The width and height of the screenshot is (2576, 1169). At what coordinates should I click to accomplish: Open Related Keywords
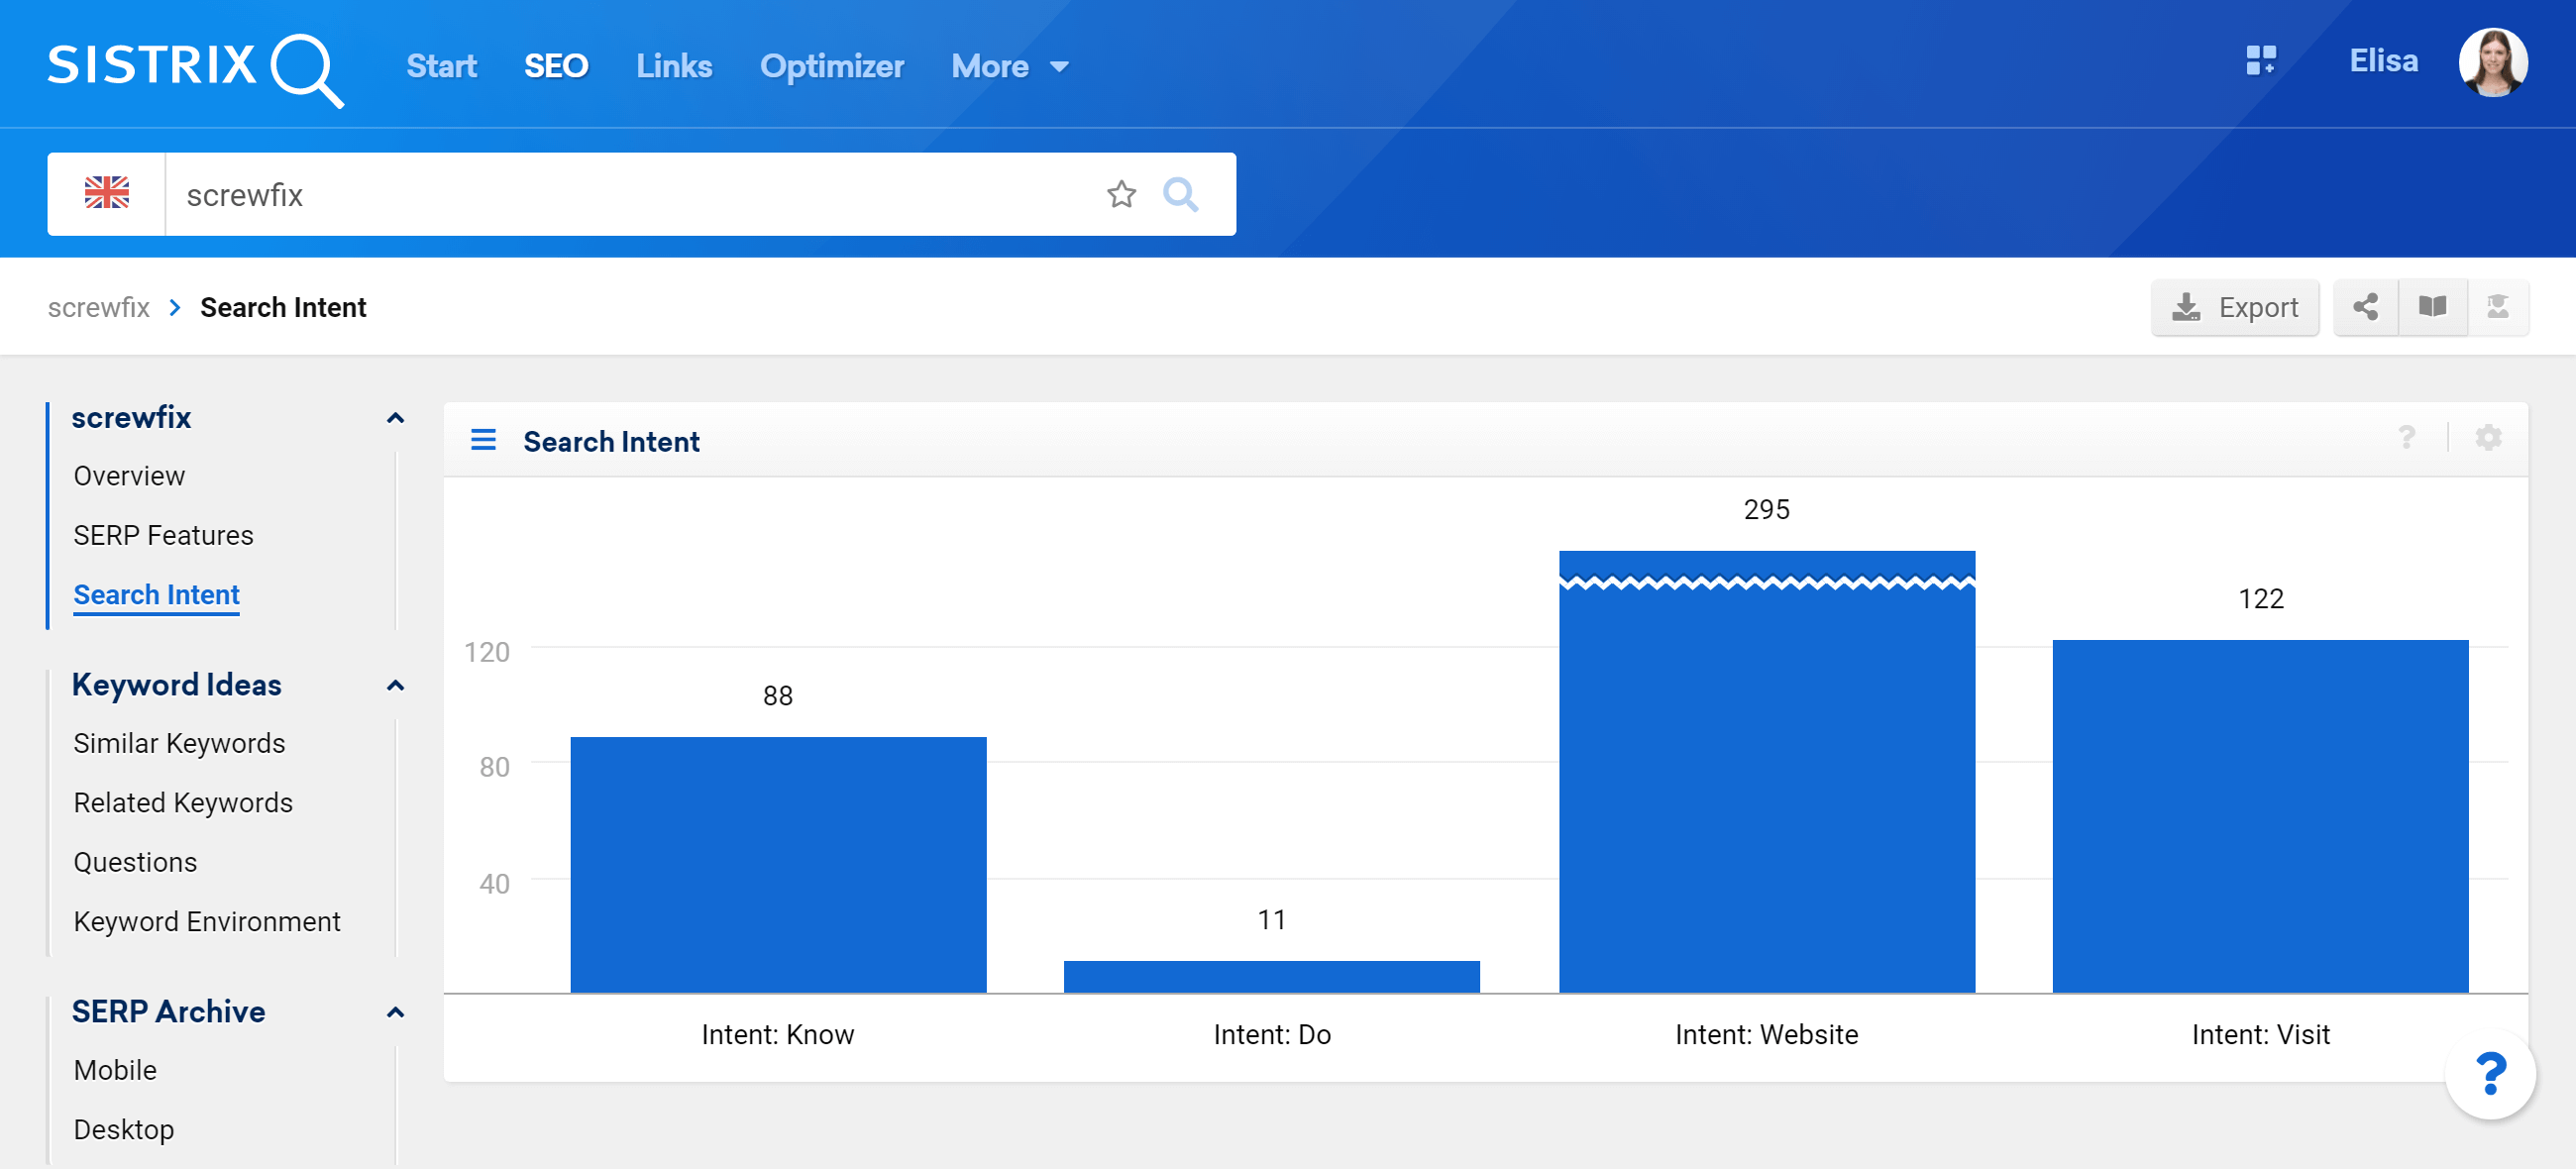pos(183,802)
